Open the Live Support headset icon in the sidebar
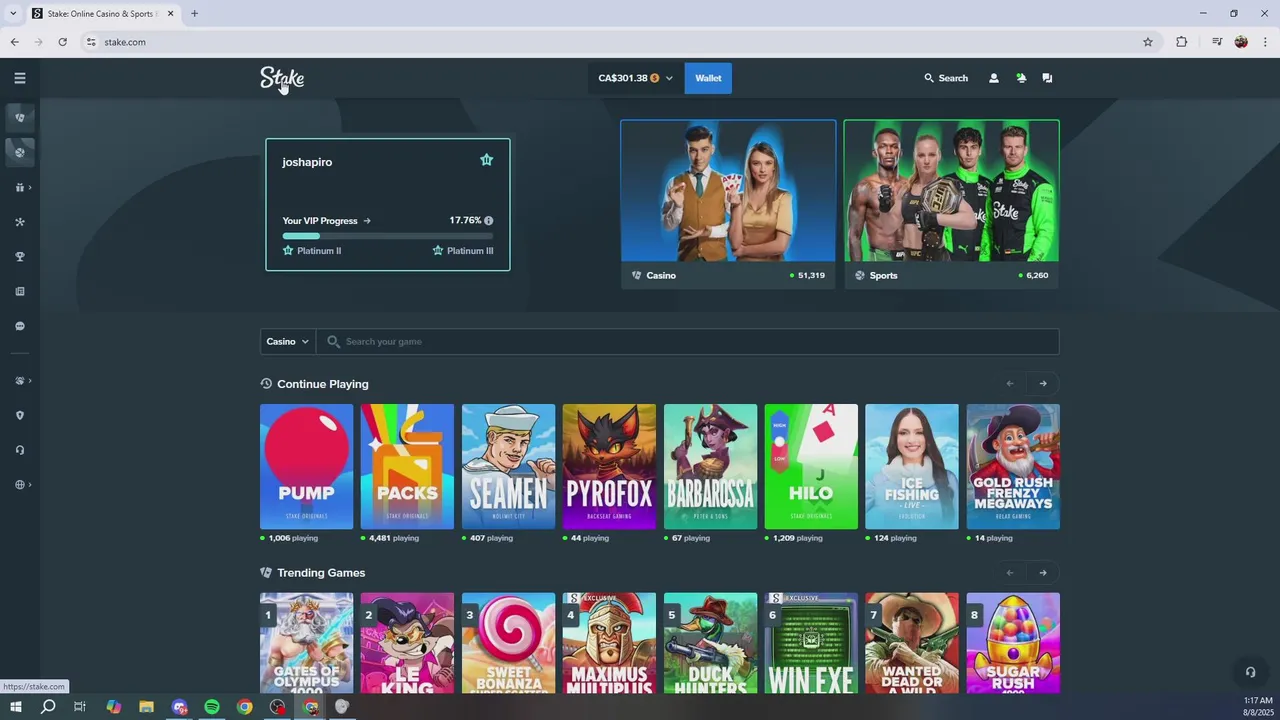The image size is (1280, 720). coord(19,450)
